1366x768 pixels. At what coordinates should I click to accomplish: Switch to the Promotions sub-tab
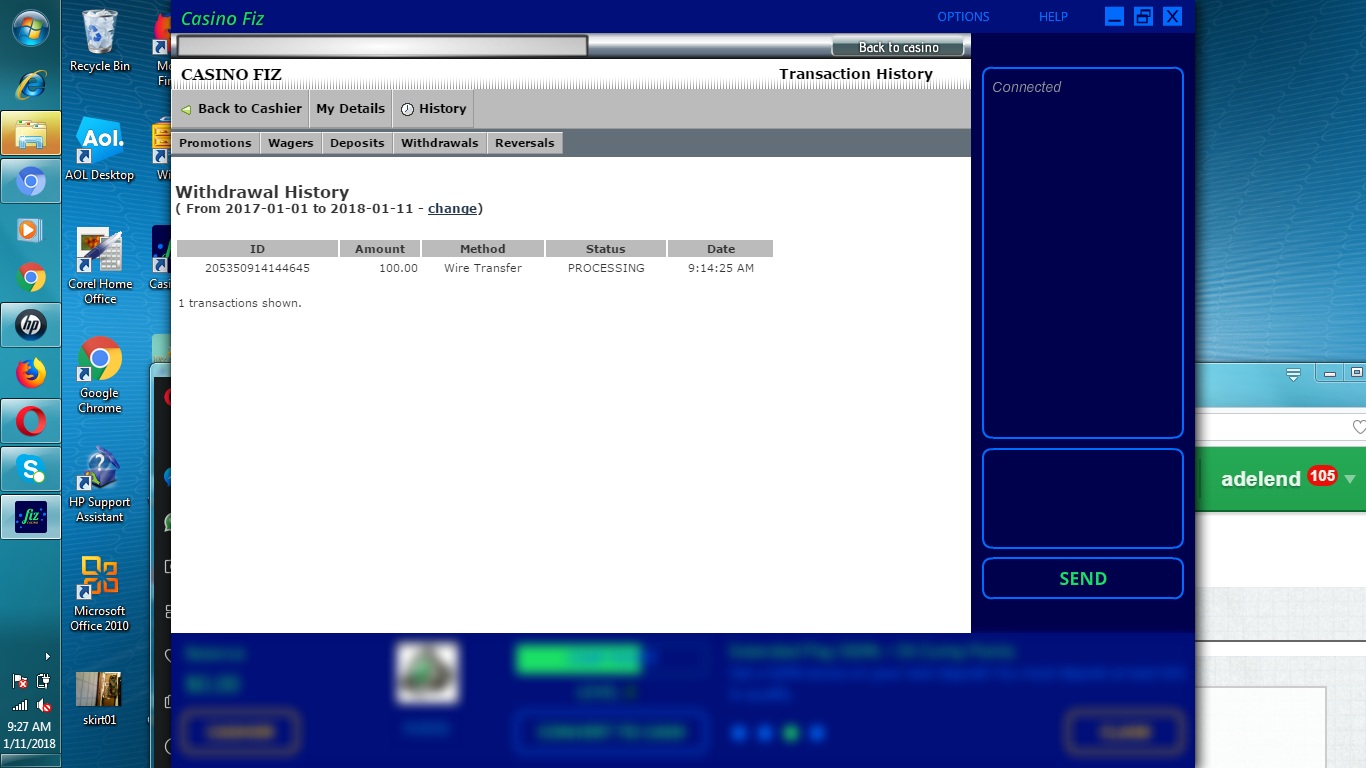(x=215, y=143)
